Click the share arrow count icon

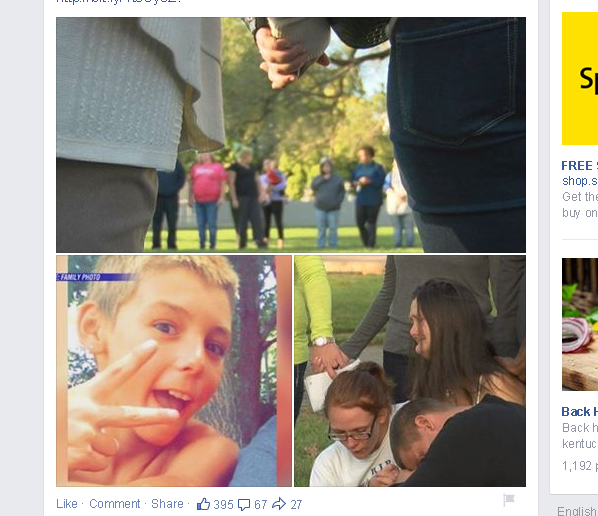click(279, 504)
